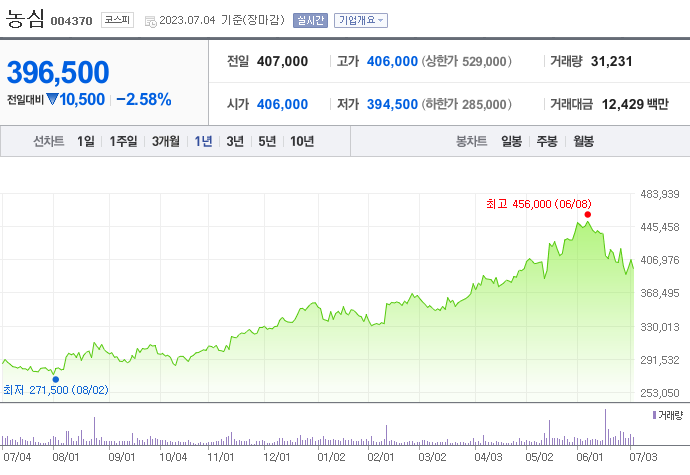Click the 고가 value 406,000

(x=392, y=61)
